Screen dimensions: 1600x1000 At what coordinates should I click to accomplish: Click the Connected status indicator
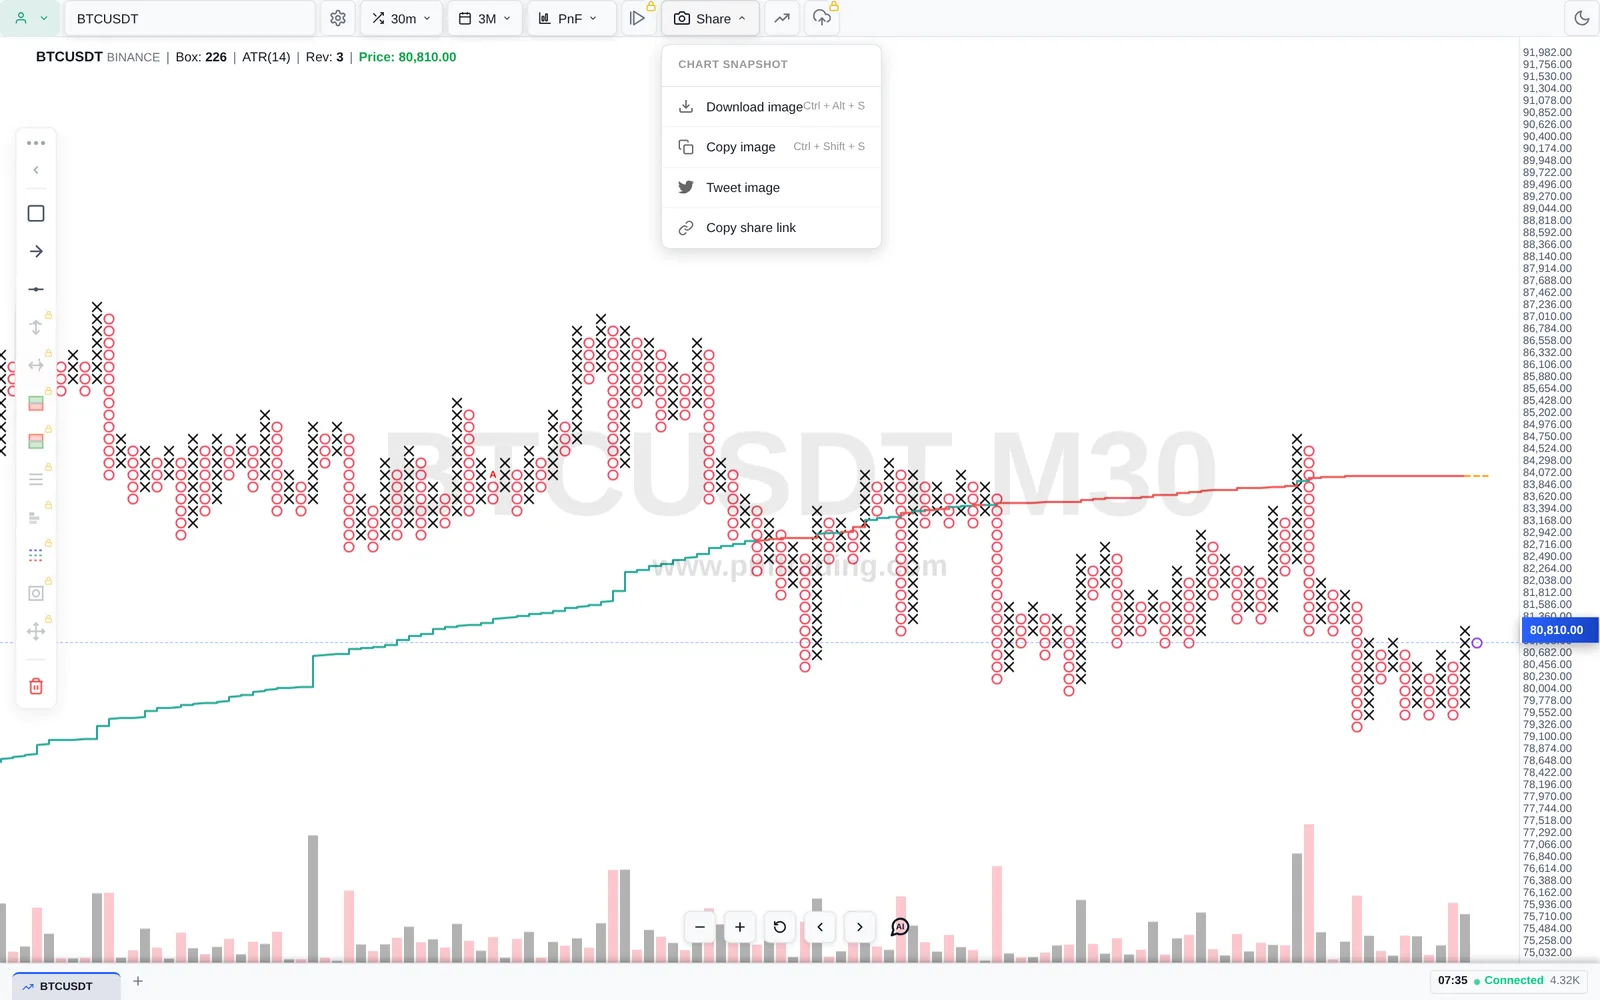tap(1509, 980)
